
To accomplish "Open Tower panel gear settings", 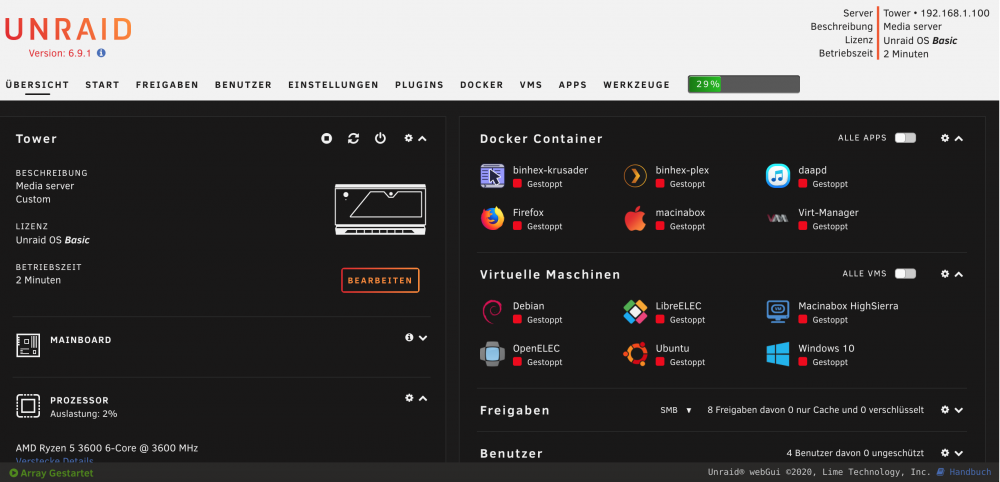I will 409,138.
